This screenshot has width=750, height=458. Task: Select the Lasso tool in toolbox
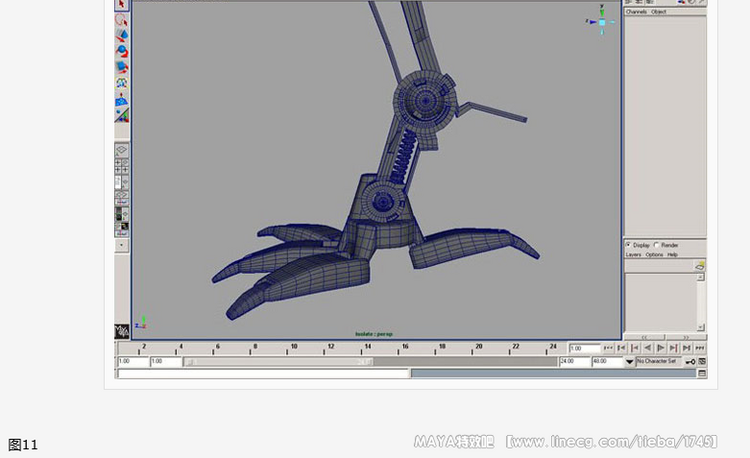[x=121, y=20]
